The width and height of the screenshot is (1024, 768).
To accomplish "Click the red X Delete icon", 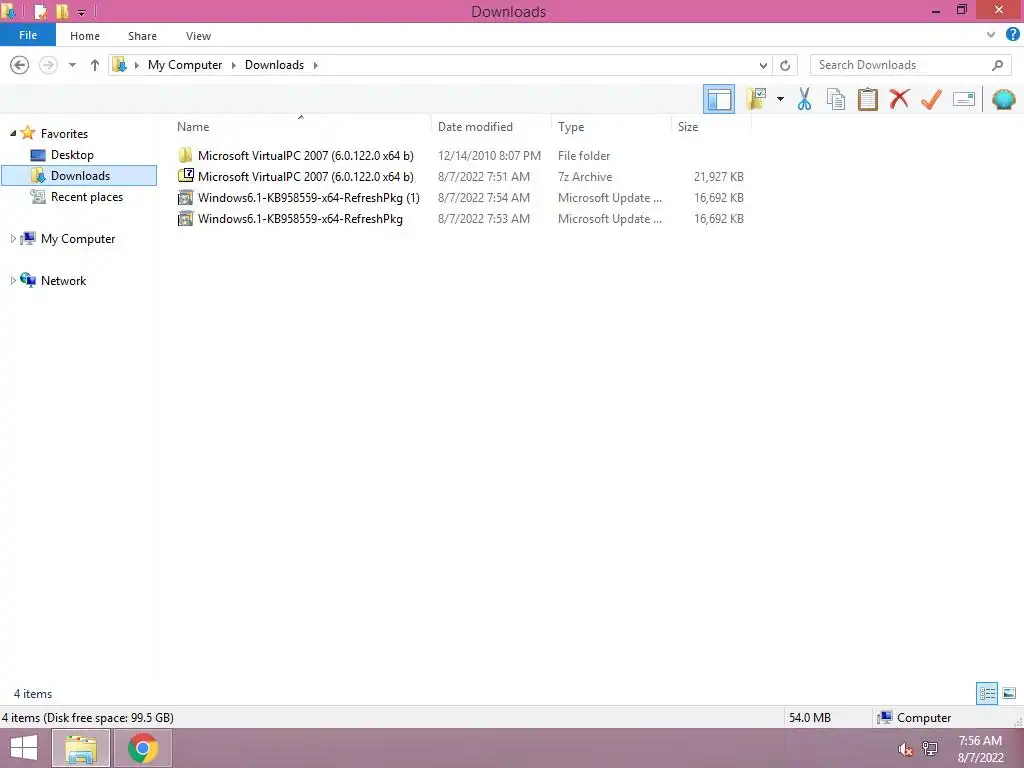I will 899,99.
